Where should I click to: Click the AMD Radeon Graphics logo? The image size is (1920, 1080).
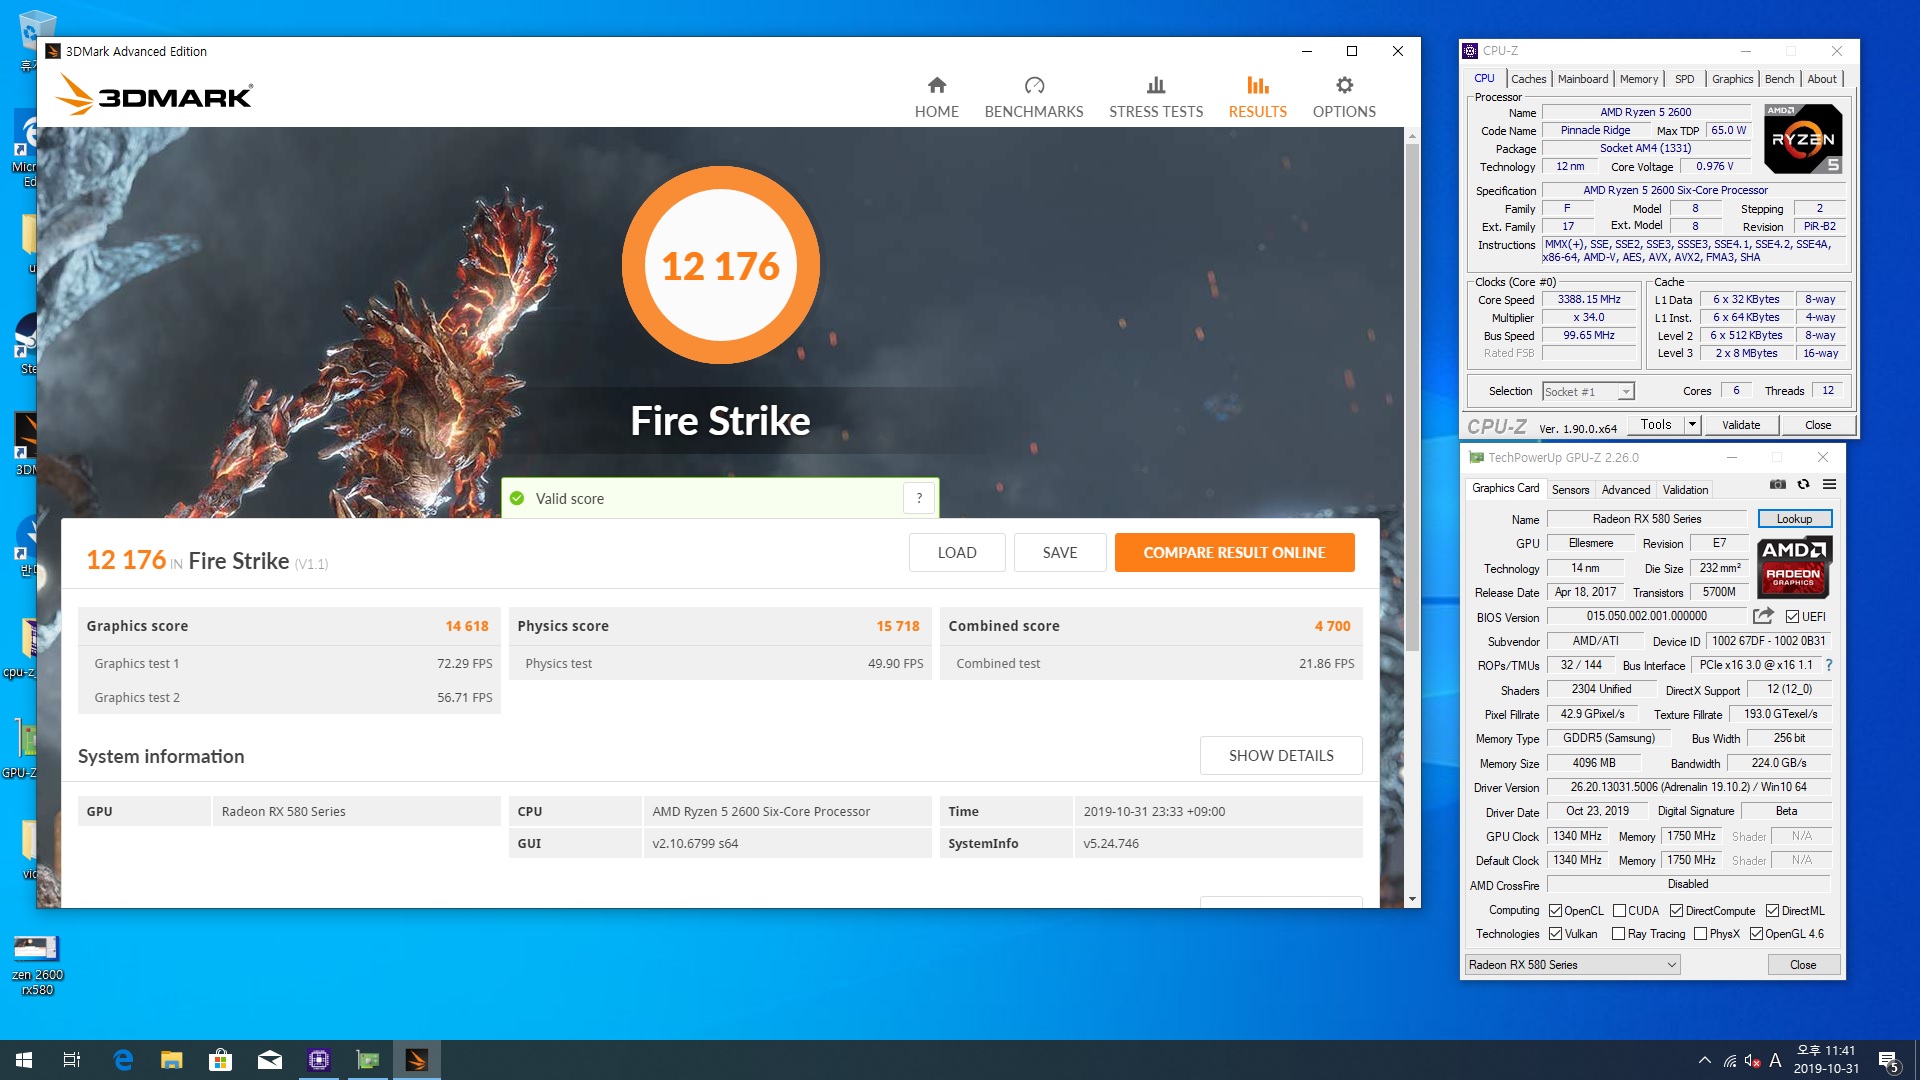(x=1795, y=566)
